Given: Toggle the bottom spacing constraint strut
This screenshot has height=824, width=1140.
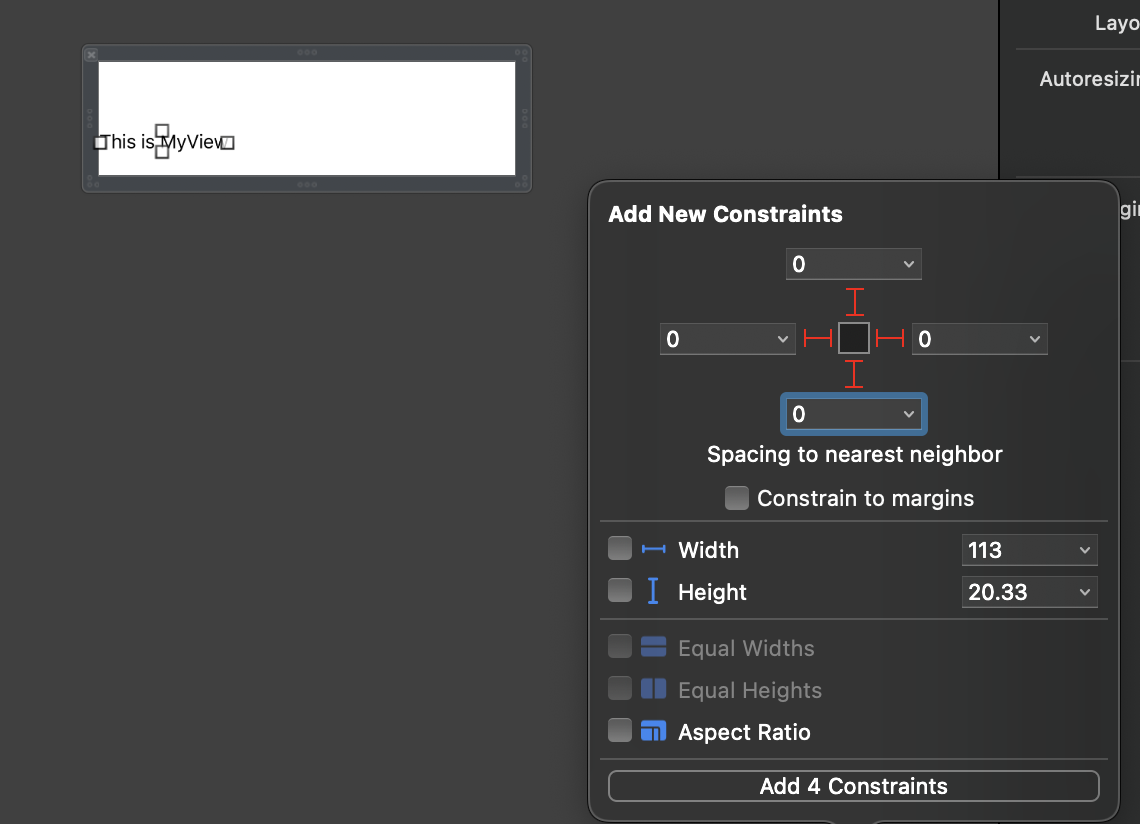Looking at the screenshot, I should [854, 374].
